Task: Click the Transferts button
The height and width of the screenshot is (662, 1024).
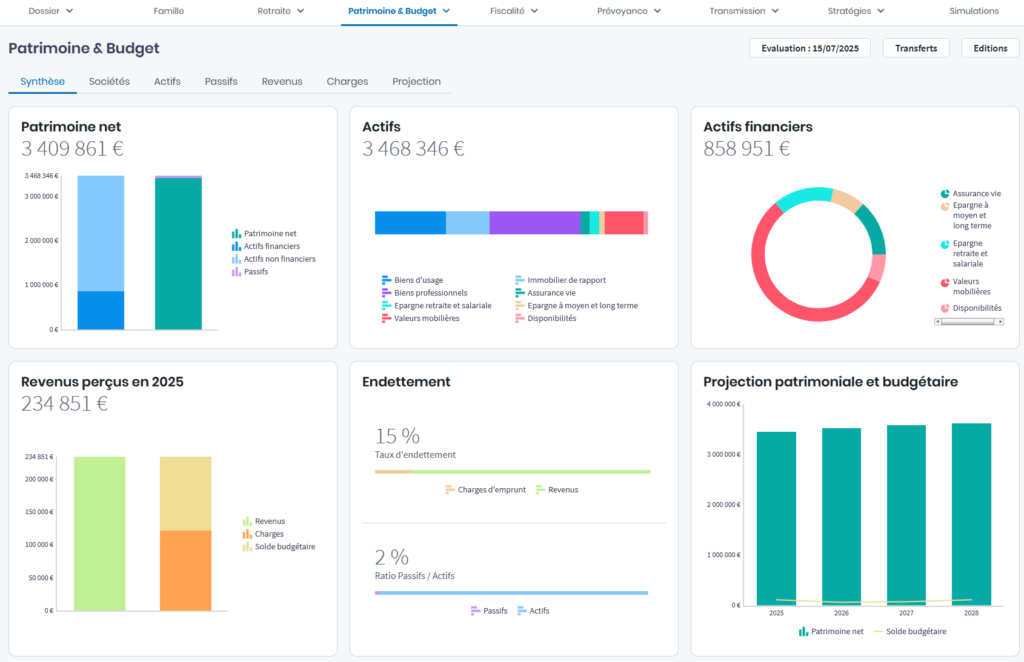Action: (x=915, y=48)
